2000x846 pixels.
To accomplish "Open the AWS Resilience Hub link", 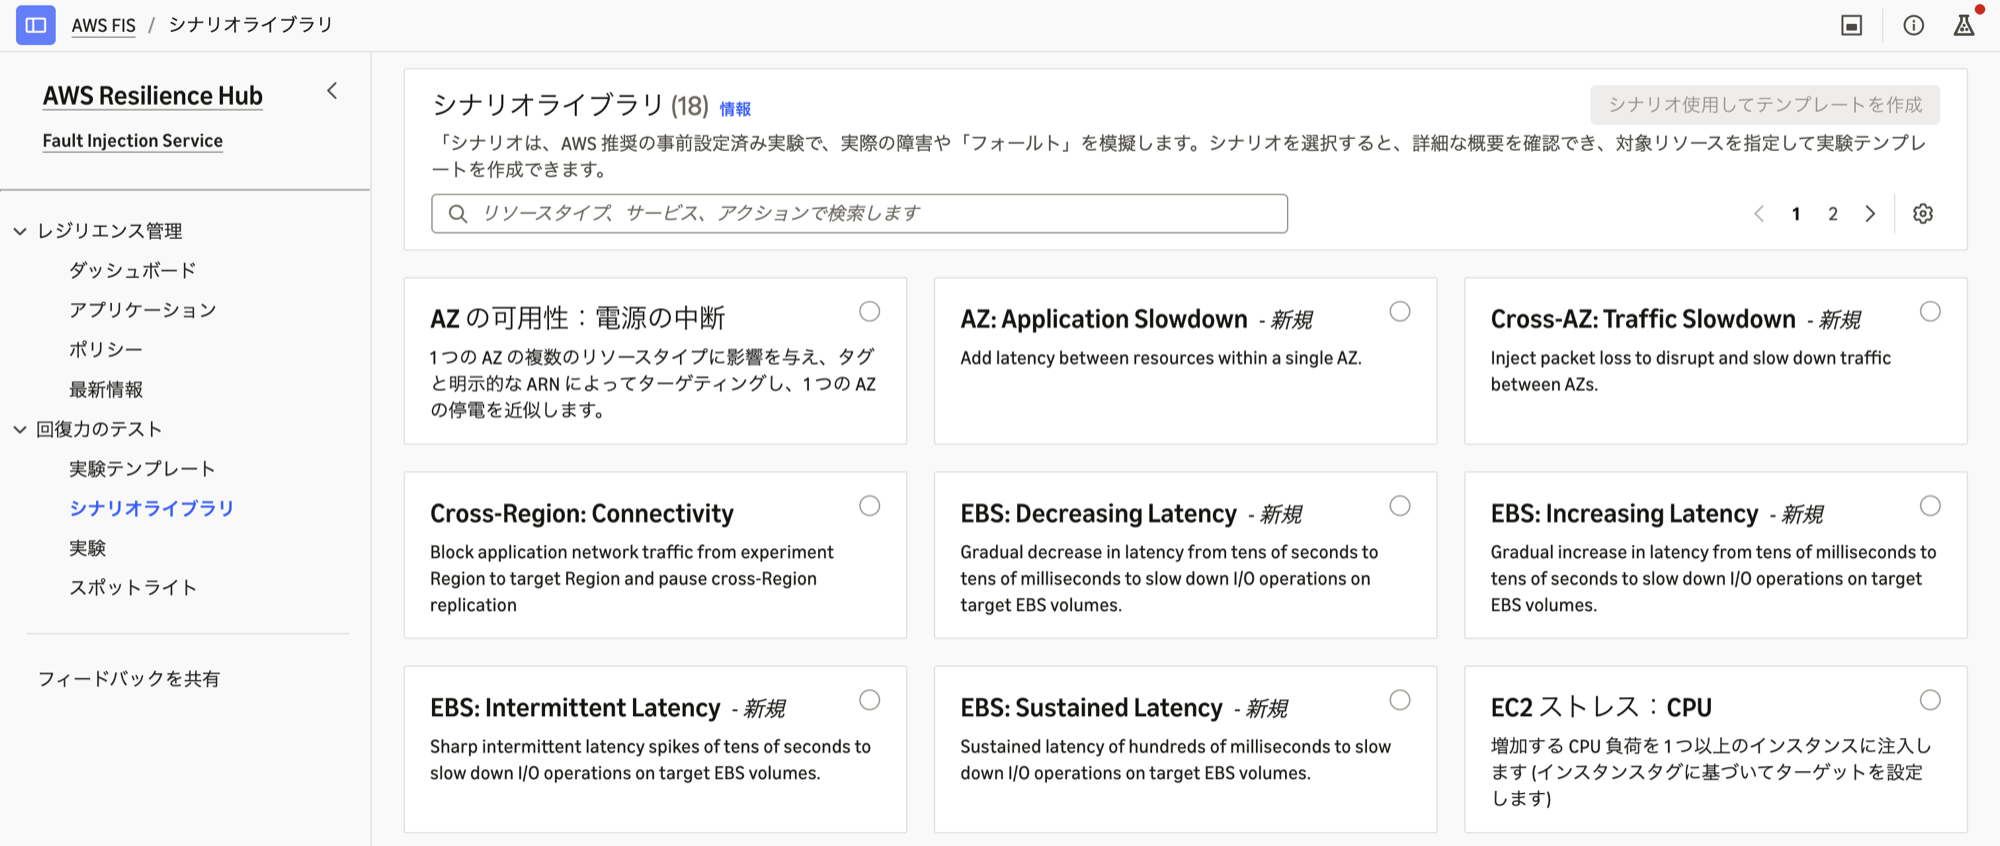I will coord(153,96).
